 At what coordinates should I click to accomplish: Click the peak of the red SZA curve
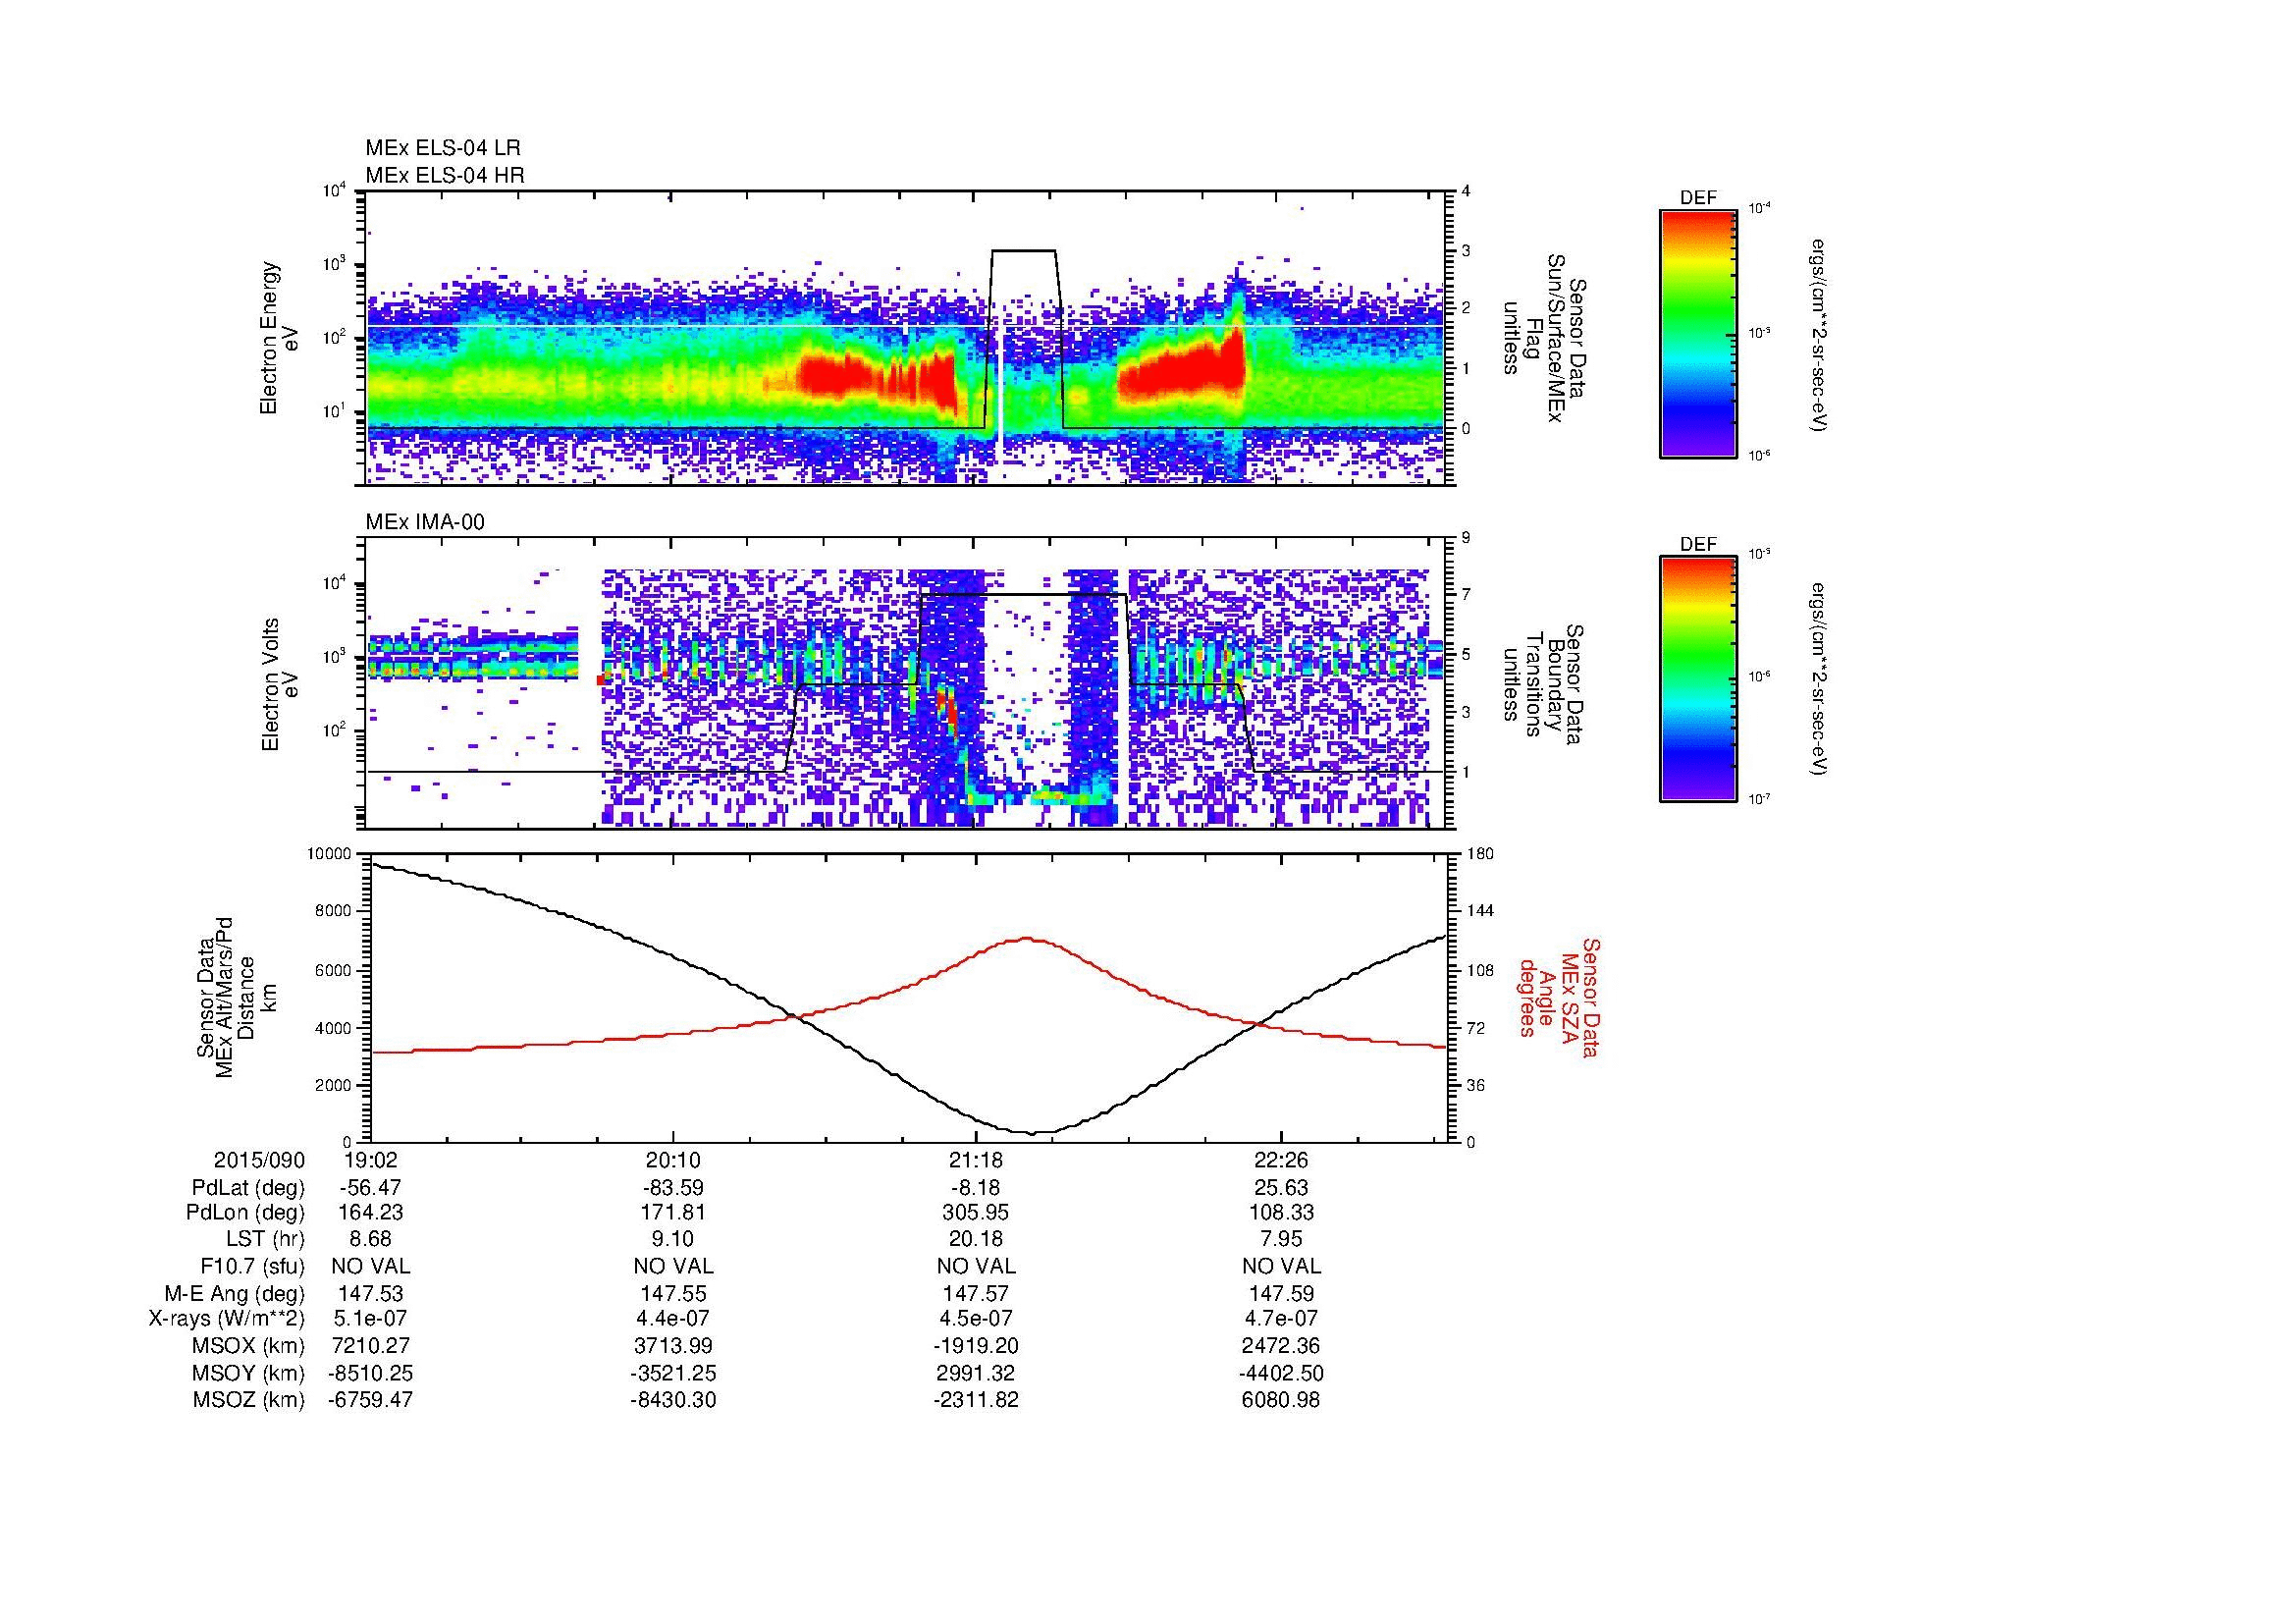[1027, 938]
